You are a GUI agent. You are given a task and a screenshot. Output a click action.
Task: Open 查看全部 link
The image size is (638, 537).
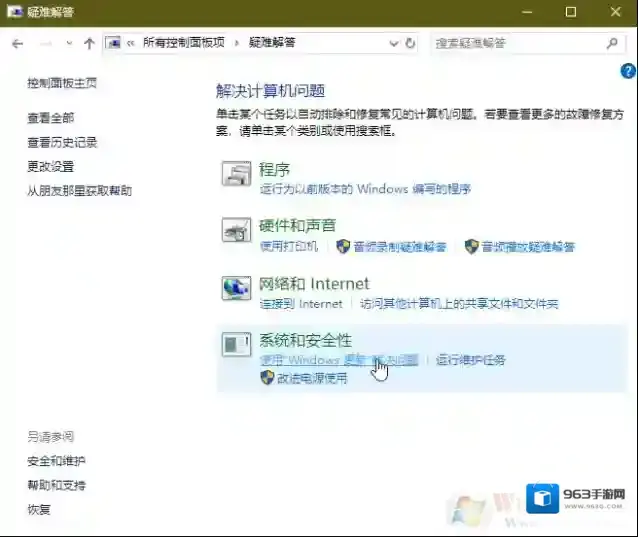click(x=50, y=118)
